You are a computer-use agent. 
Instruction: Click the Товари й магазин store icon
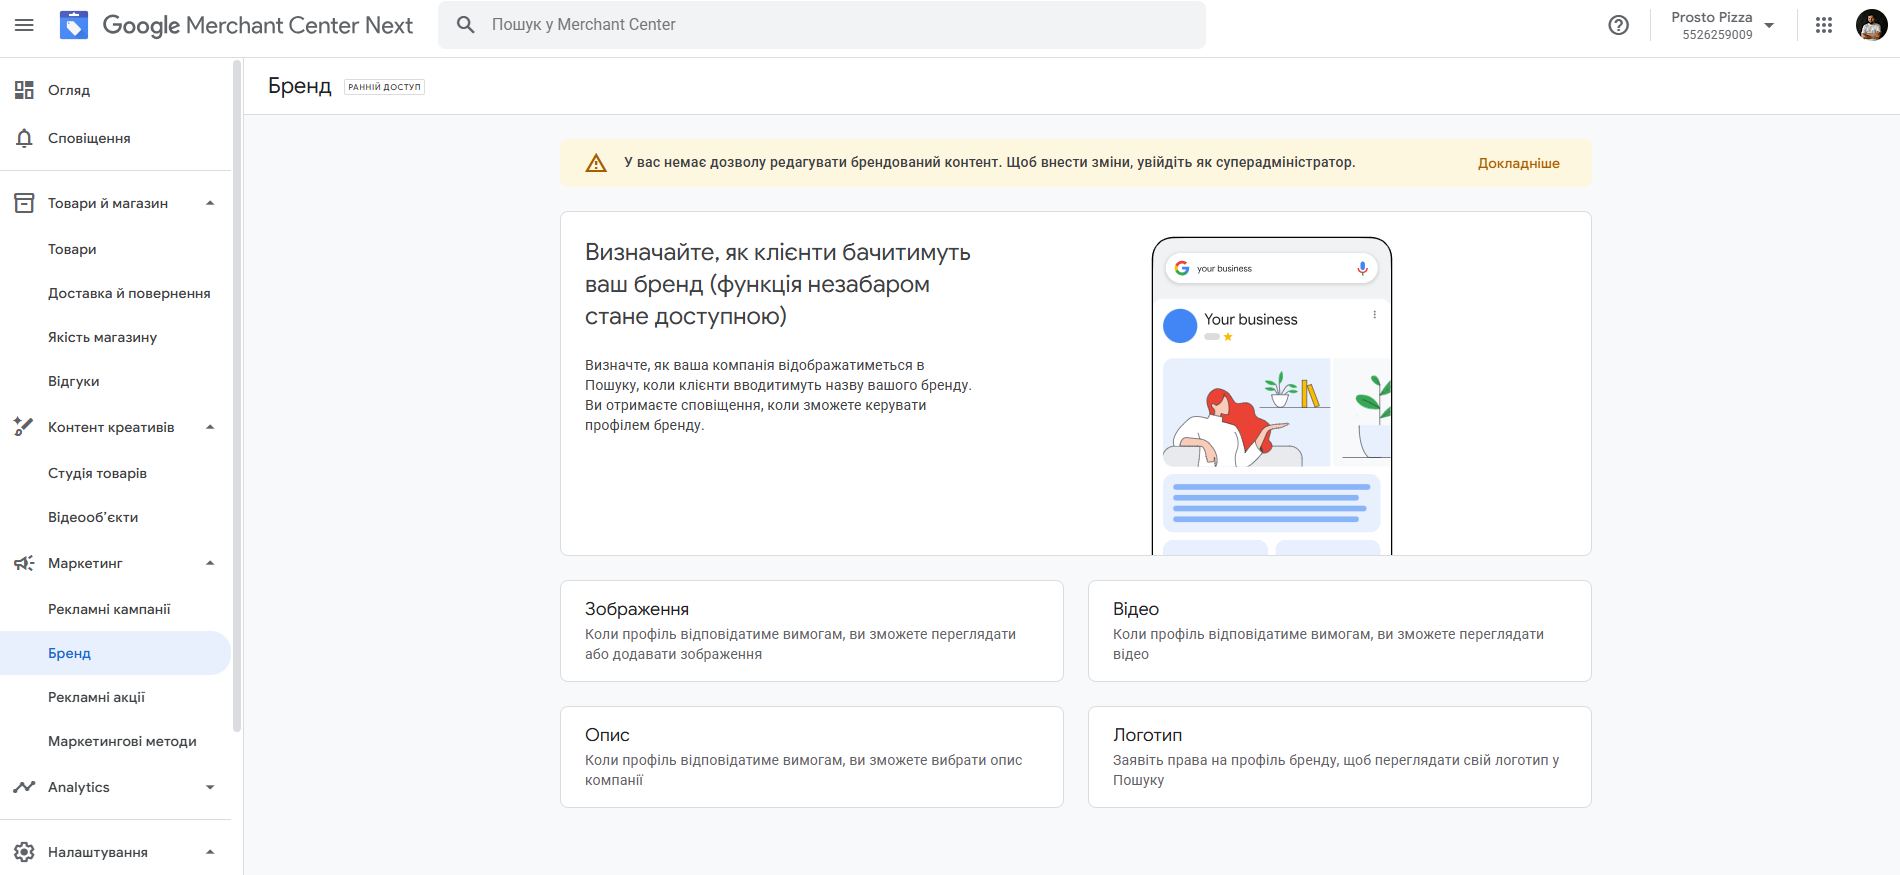pyautogui.click(x=24, y=203)
